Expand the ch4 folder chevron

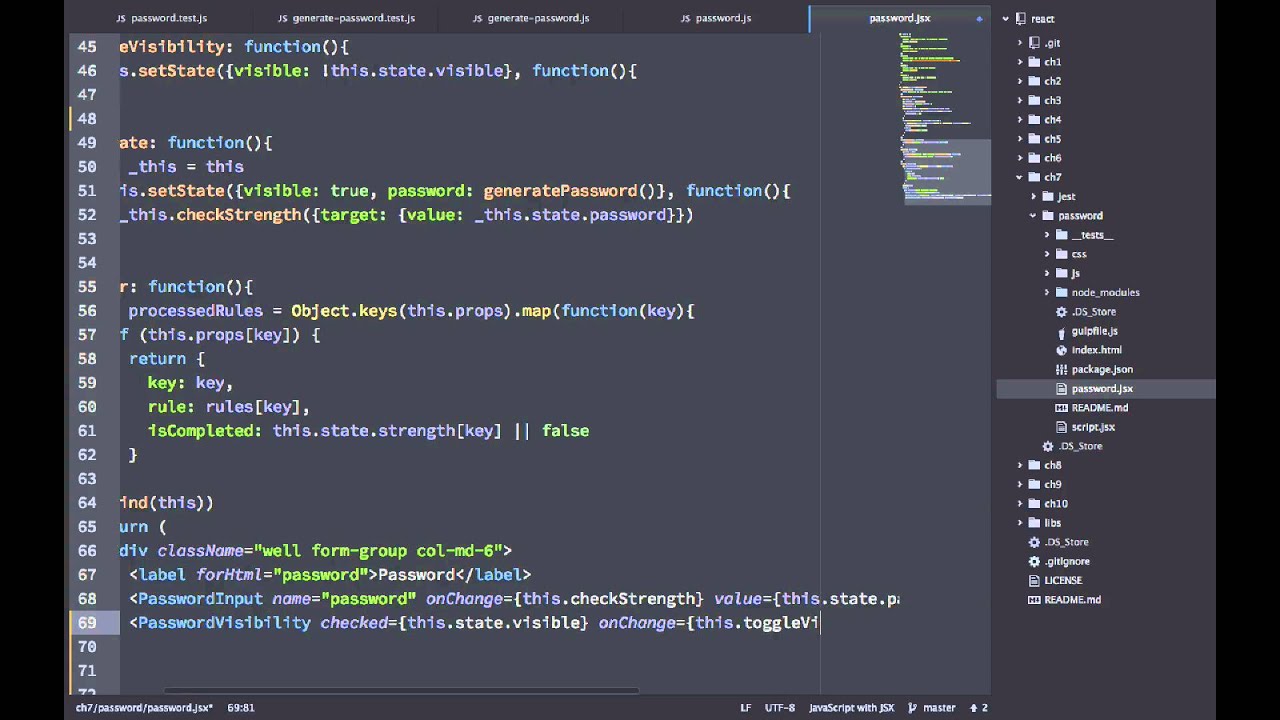click(x=1020, y=120)
